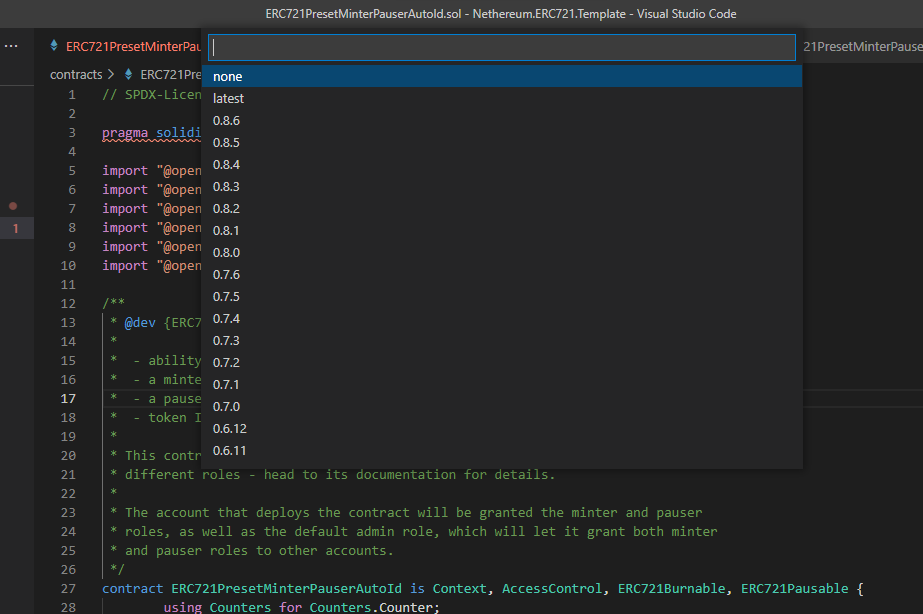Click the 'contract' keyword on line 27
Screen dimensions: 923x614
pyautogui.click(x=132, y=589)
